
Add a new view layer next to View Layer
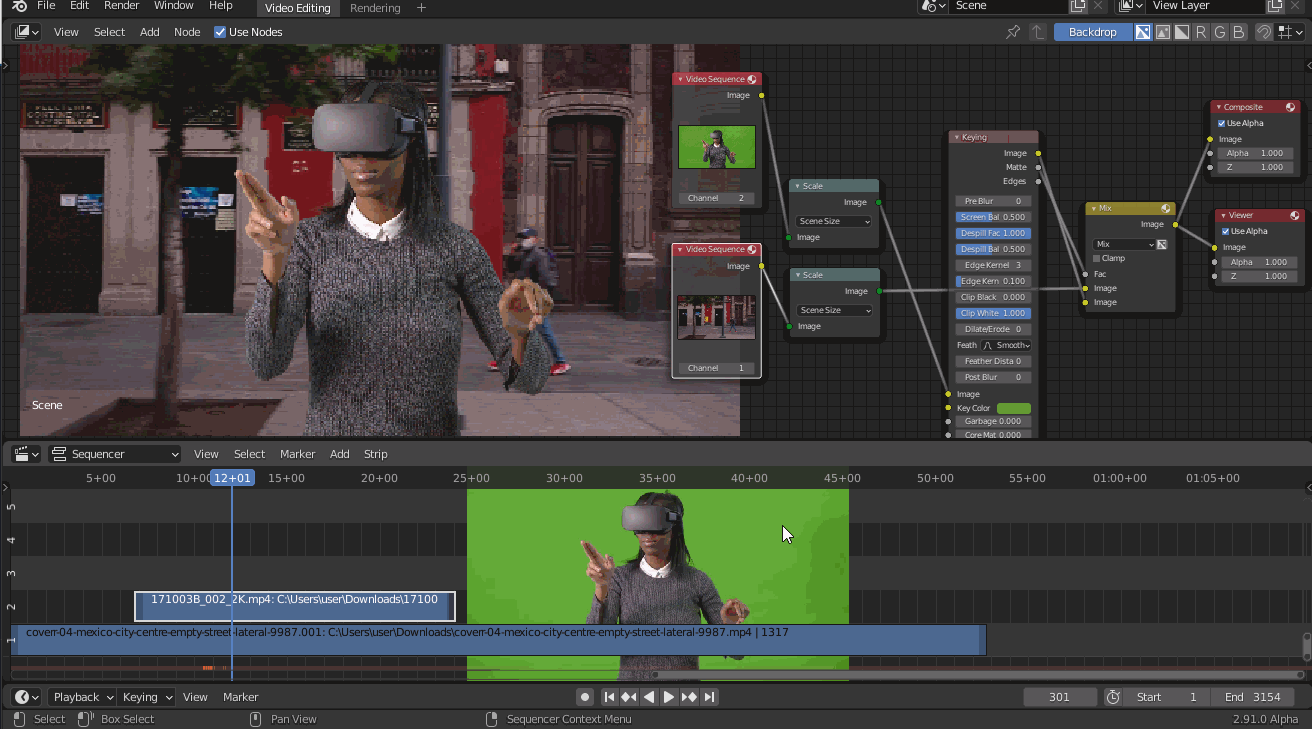[x=1275, y=6]
